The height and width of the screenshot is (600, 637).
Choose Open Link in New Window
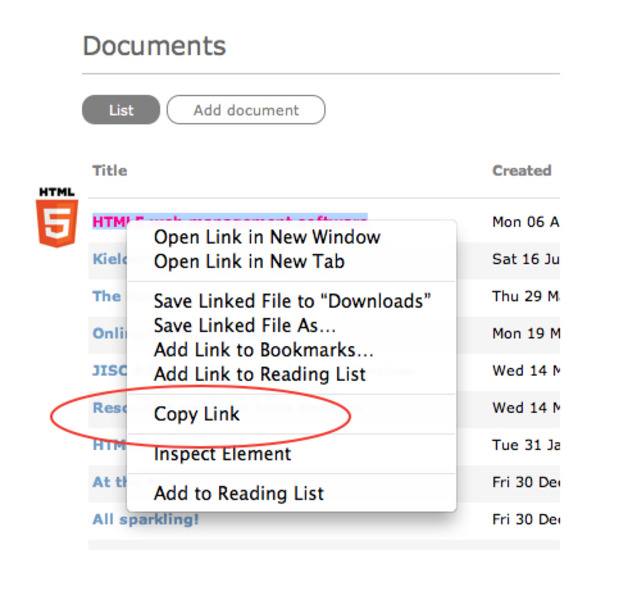coord(267,237)
